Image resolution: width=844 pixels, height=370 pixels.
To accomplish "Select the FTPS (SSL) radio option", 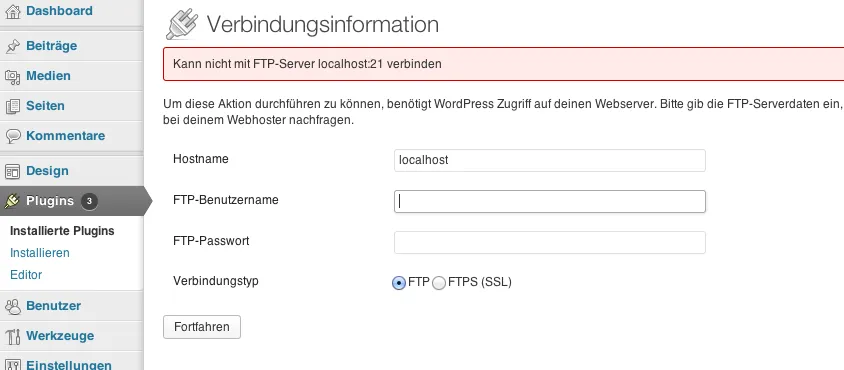I will coord(439,283).
